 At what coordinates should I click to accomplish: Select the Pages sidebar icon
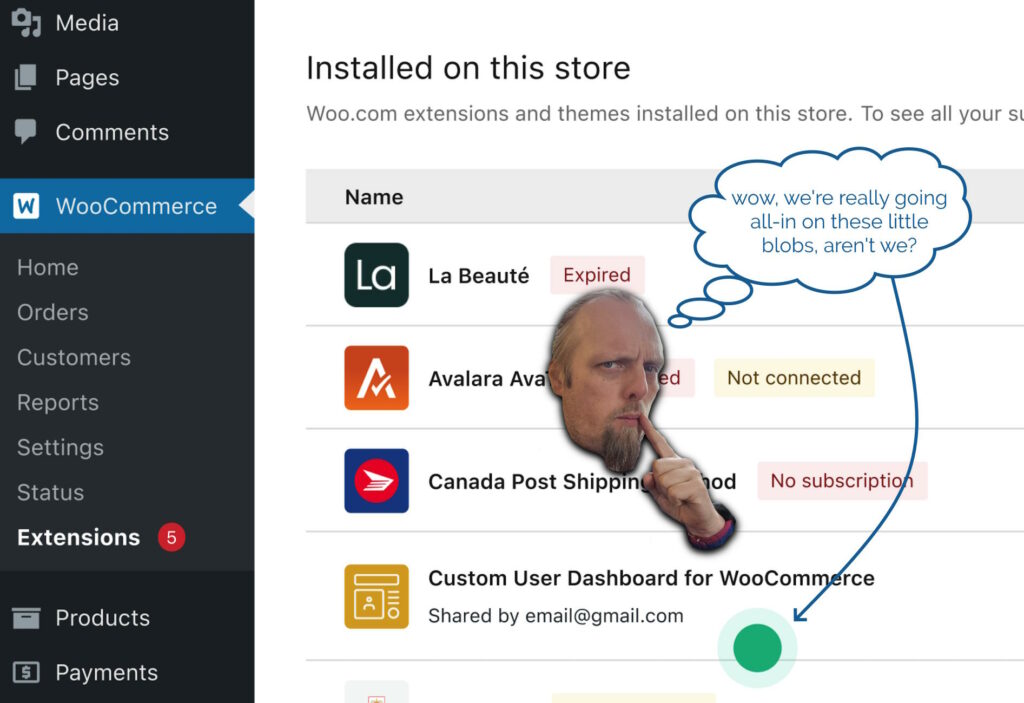tap(27, 77)
